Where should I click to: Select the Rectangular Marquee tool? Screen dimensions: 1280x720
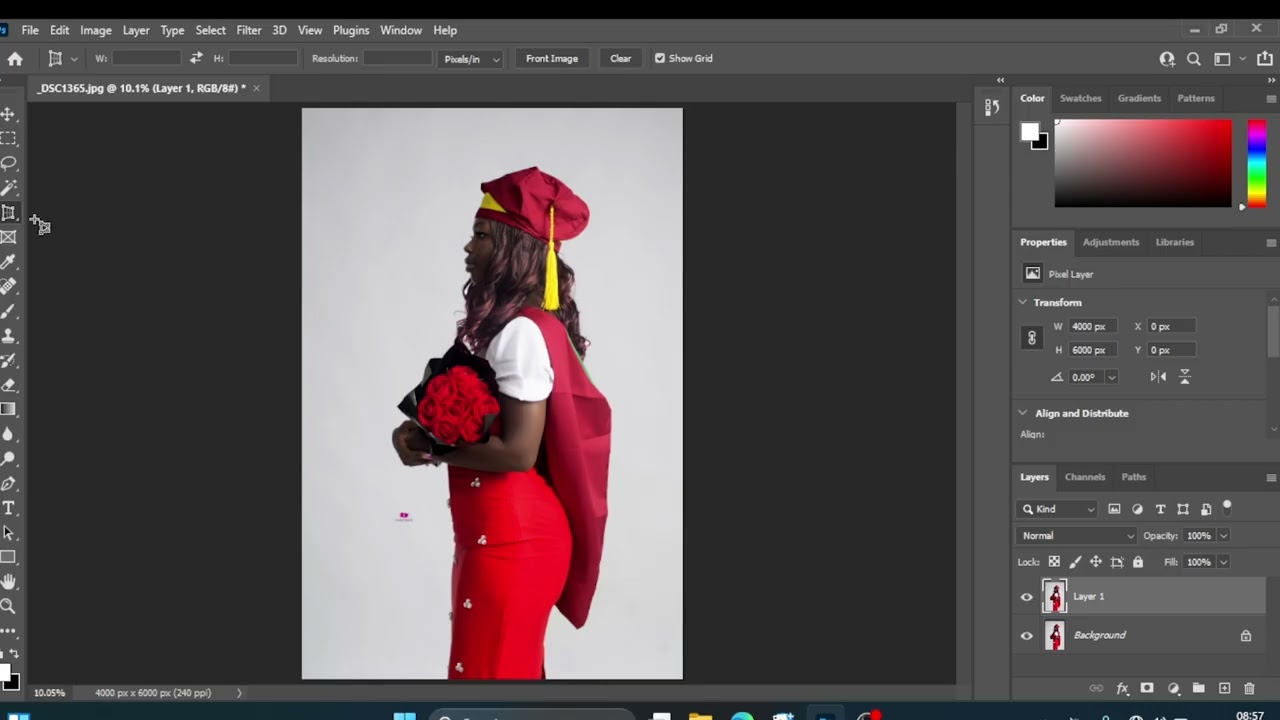click(8, 139)
